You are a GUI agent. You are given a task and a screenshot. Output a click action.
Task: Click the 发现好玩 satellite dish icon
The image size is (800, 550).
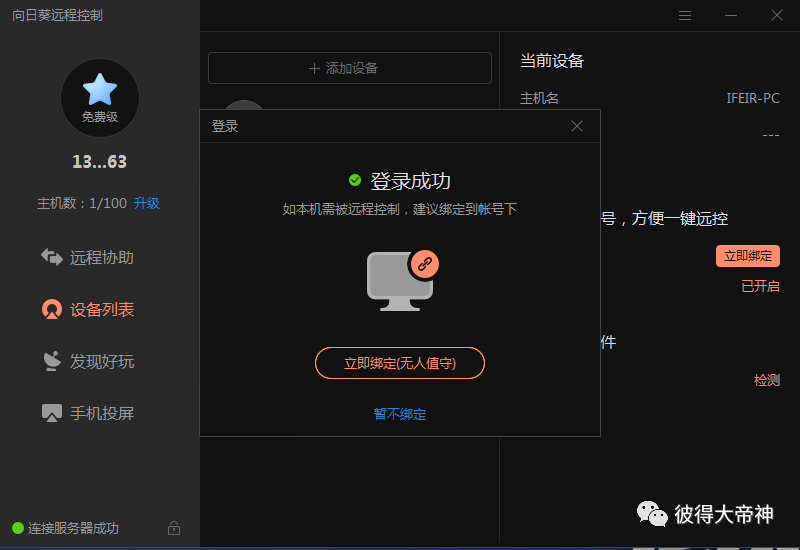coord(52,361)
